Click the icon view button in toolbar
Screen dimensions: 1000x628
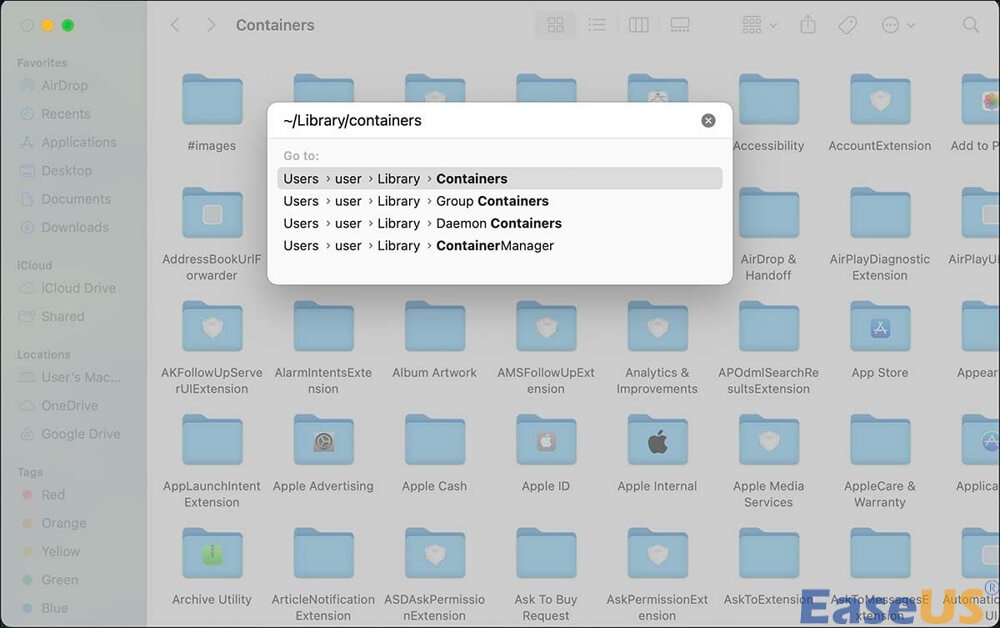coord(555,25)
